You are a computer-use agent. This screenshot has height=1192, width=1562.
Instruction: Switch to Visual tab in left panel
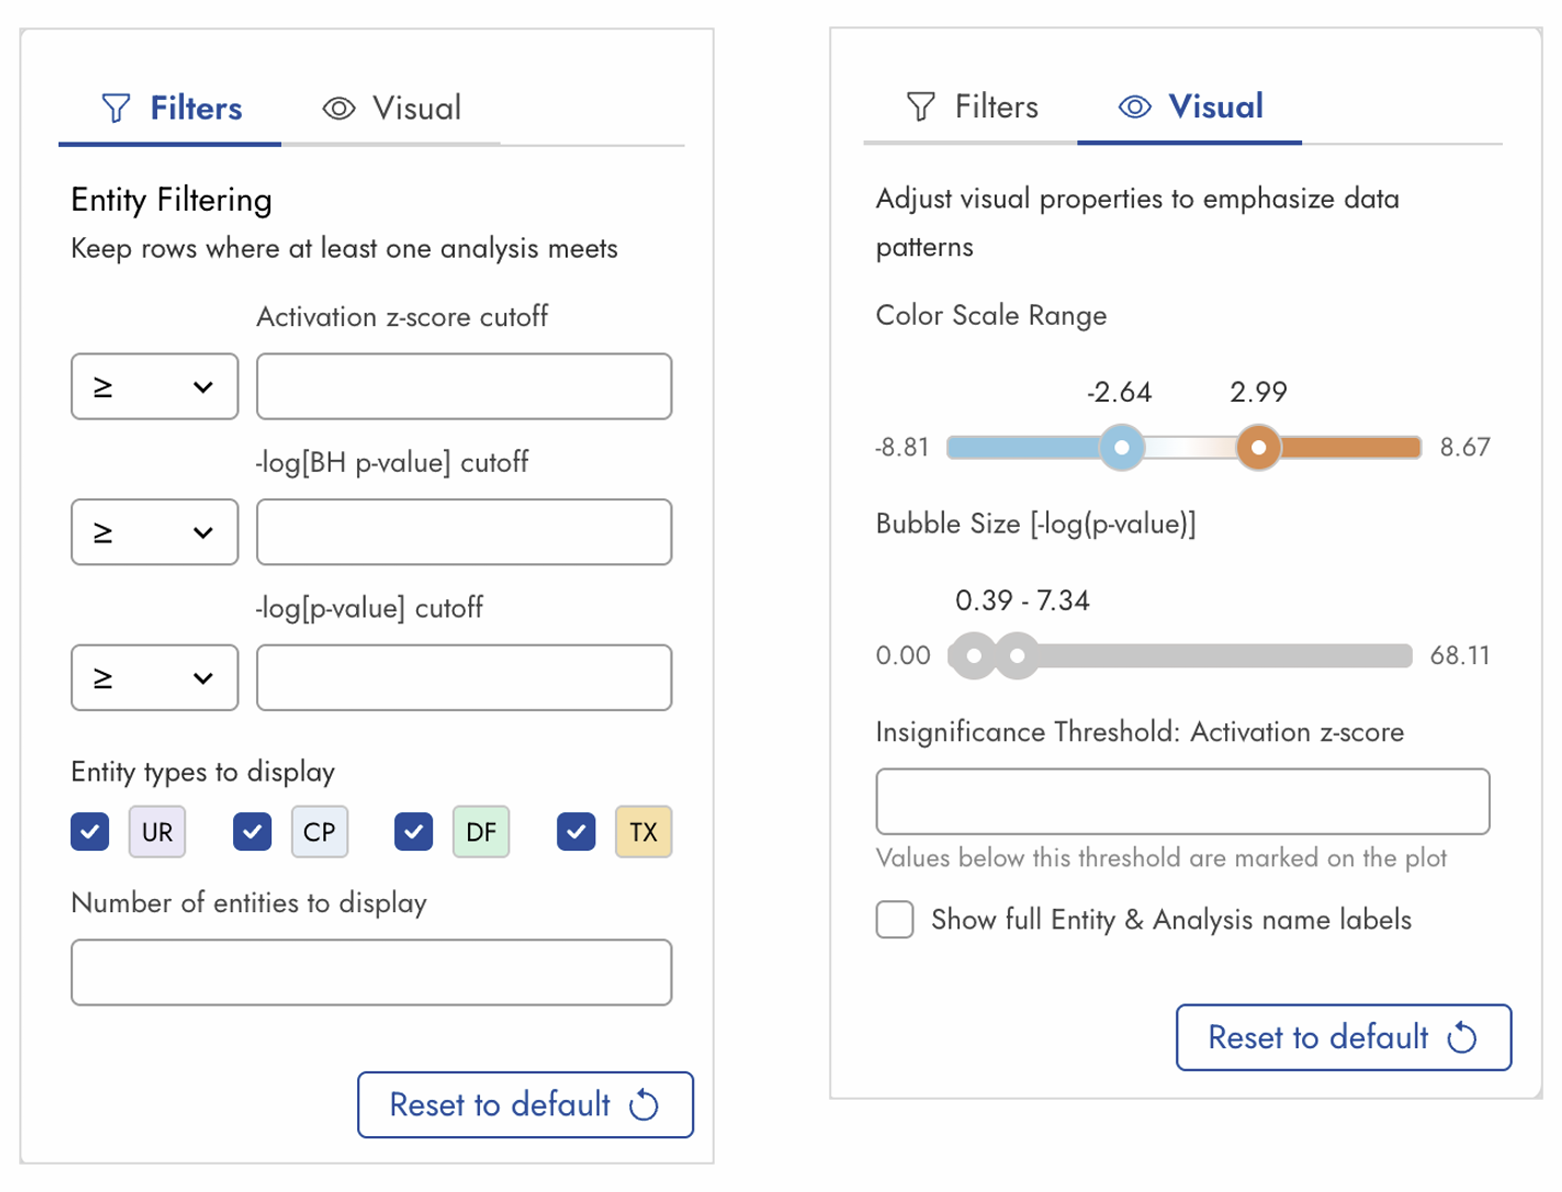tap(391, 108)
